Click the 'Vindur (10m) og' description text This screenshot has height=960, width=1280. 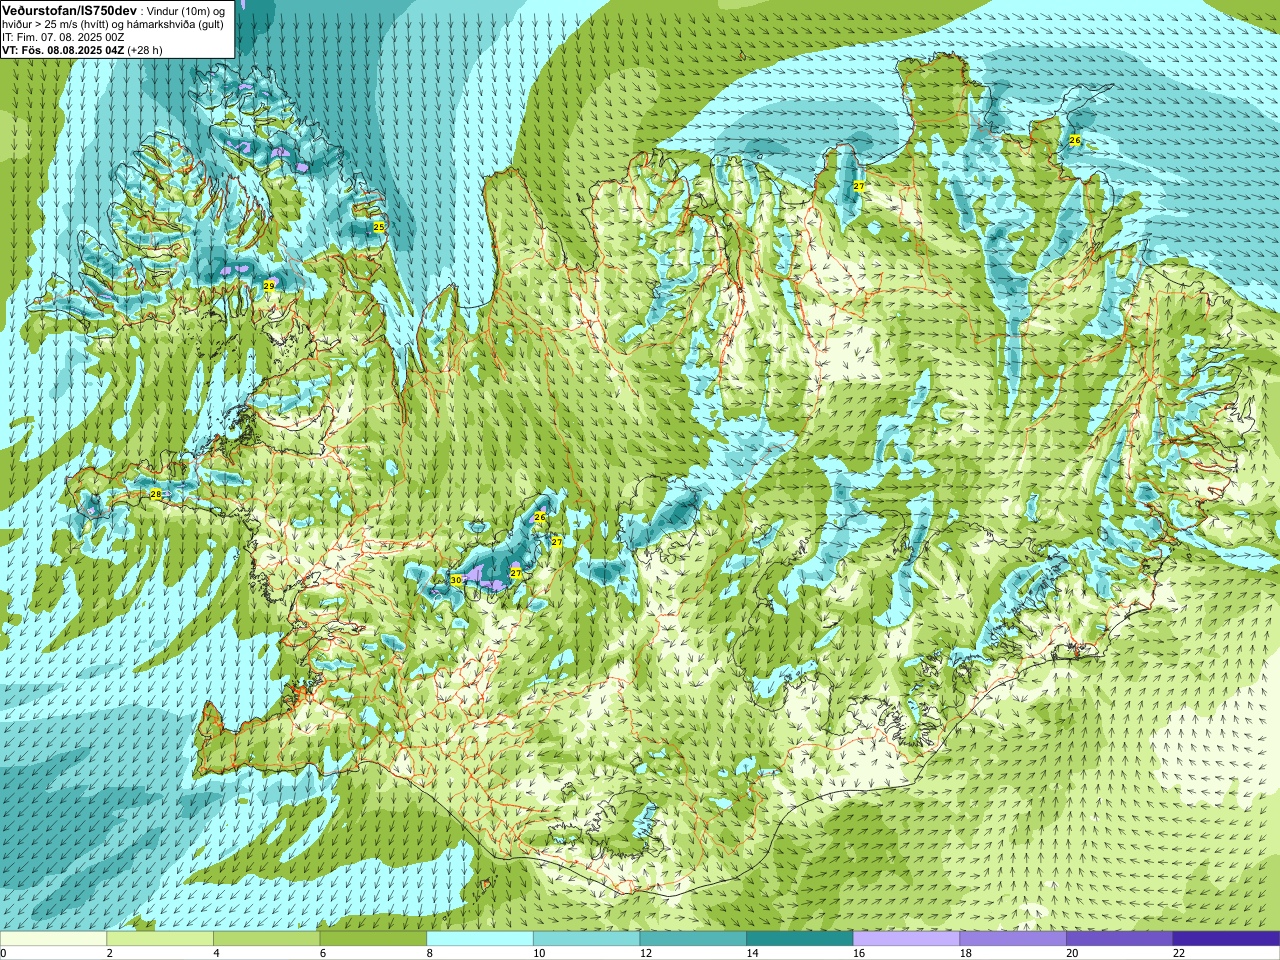tap(186, 11)
